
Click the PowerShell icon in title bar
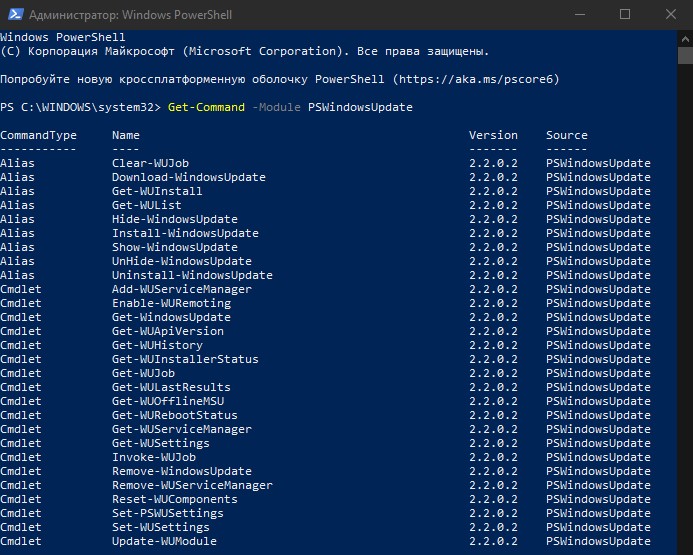15,14
